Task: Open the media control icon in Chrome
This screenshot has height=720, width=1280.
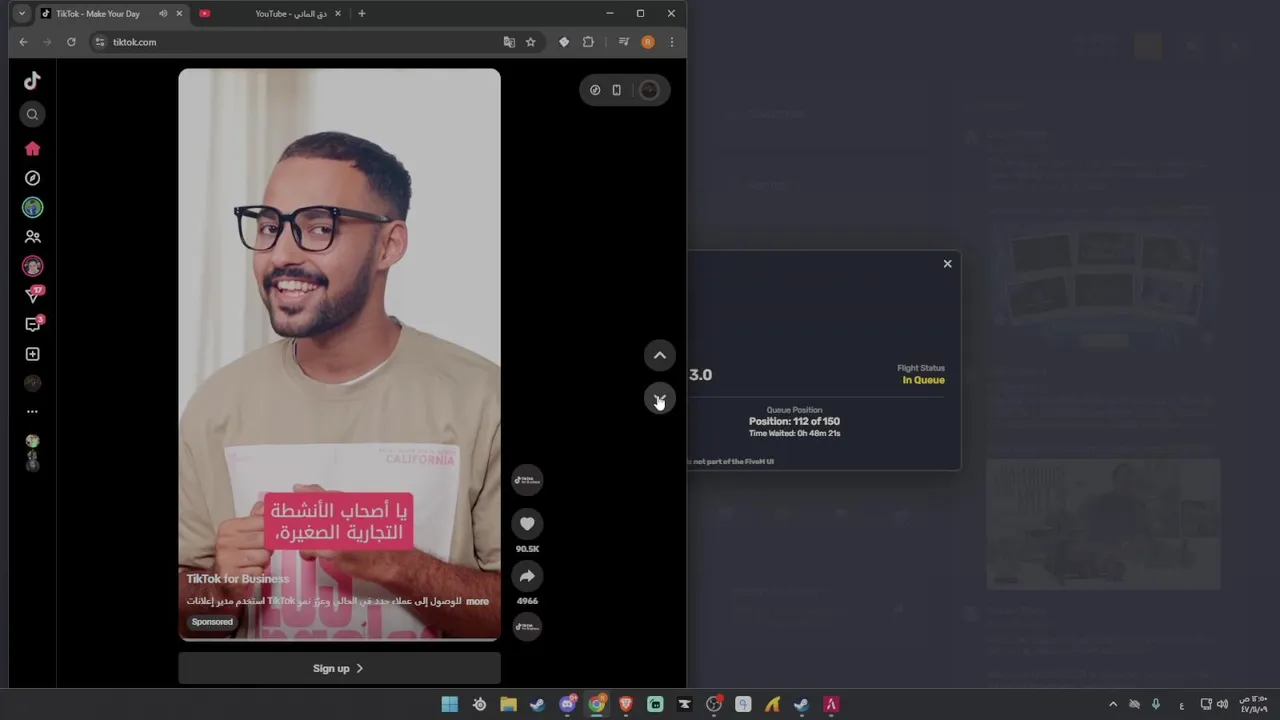Action: (623, 42)
